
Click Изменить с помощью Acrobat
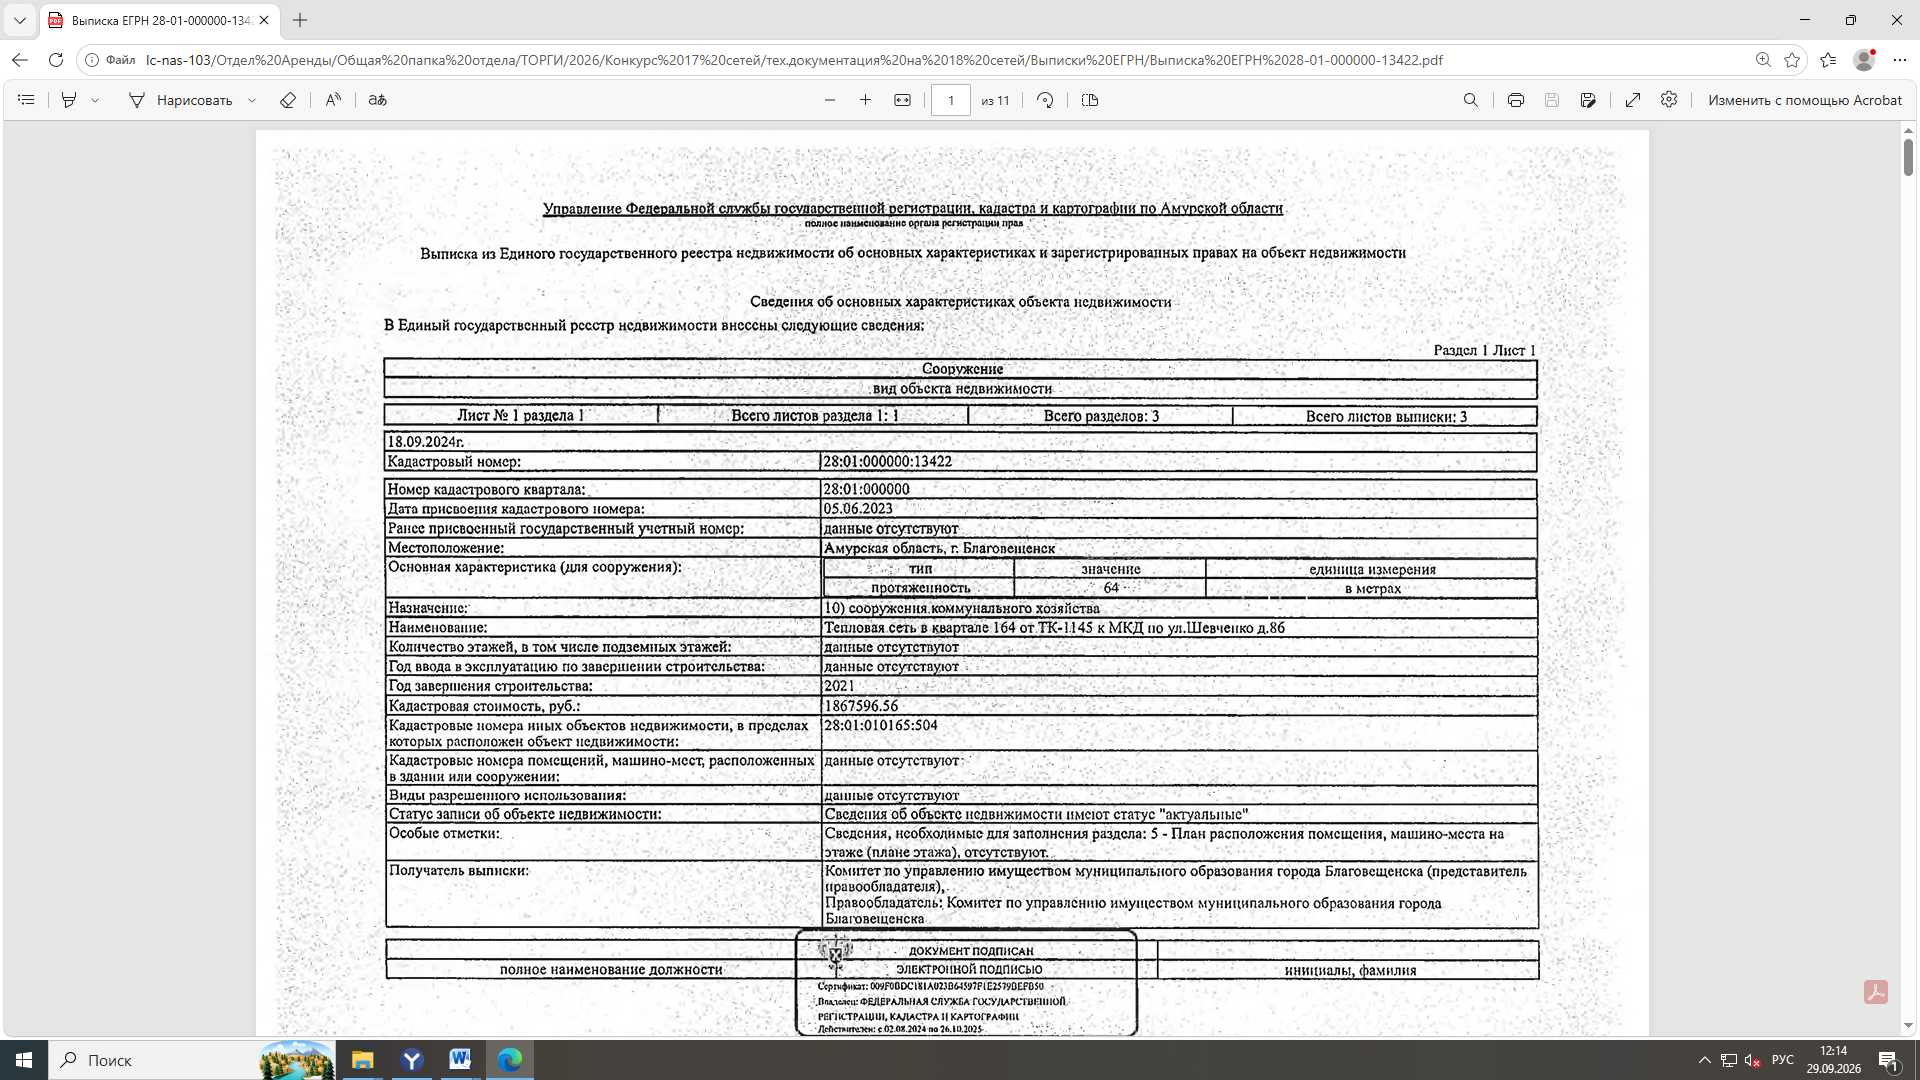click(1804, 100)
